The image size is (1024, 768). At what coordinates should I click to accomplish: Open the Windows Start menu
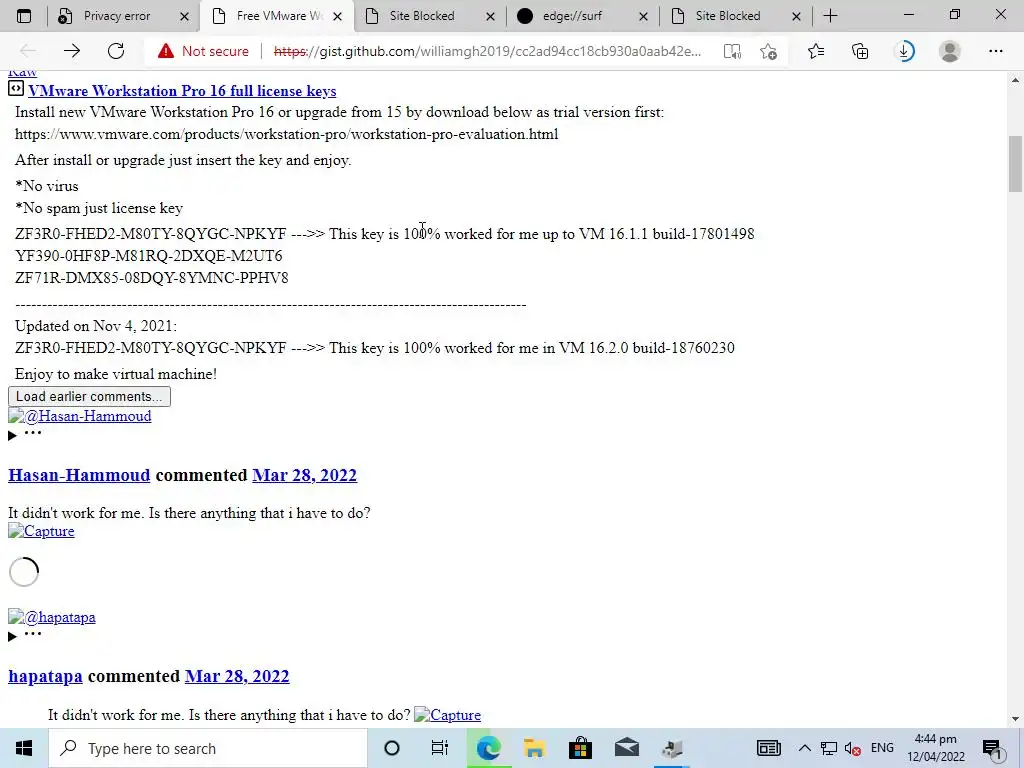pos(24,748)
